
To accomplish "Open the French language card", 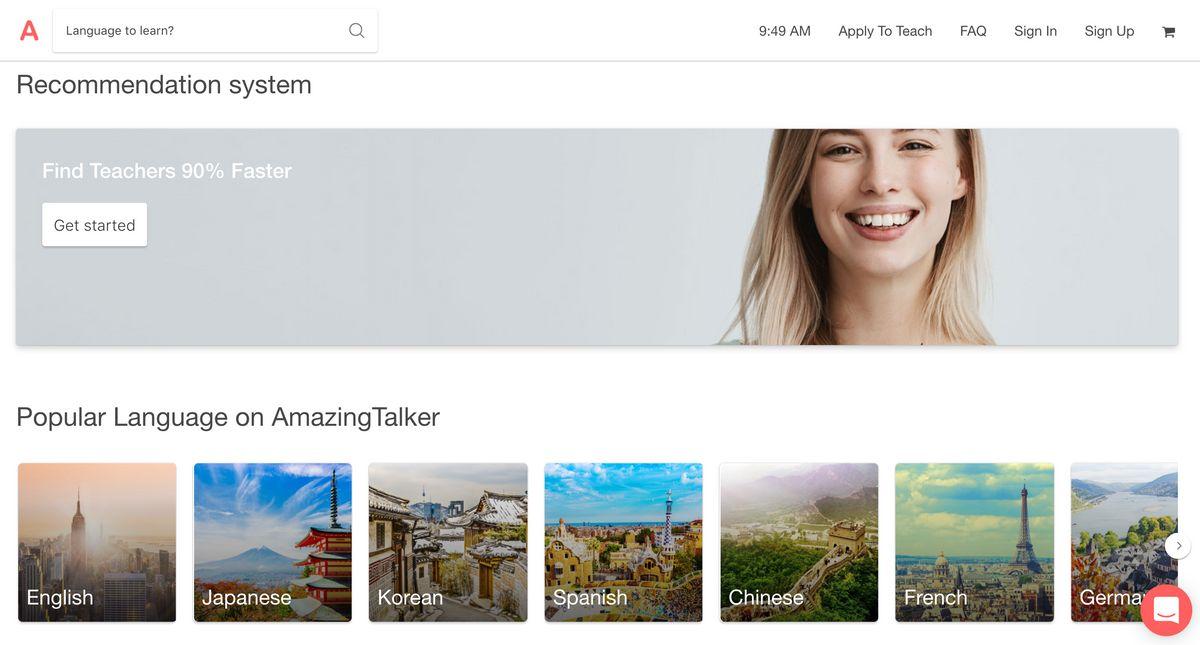I will coord(975,542).
